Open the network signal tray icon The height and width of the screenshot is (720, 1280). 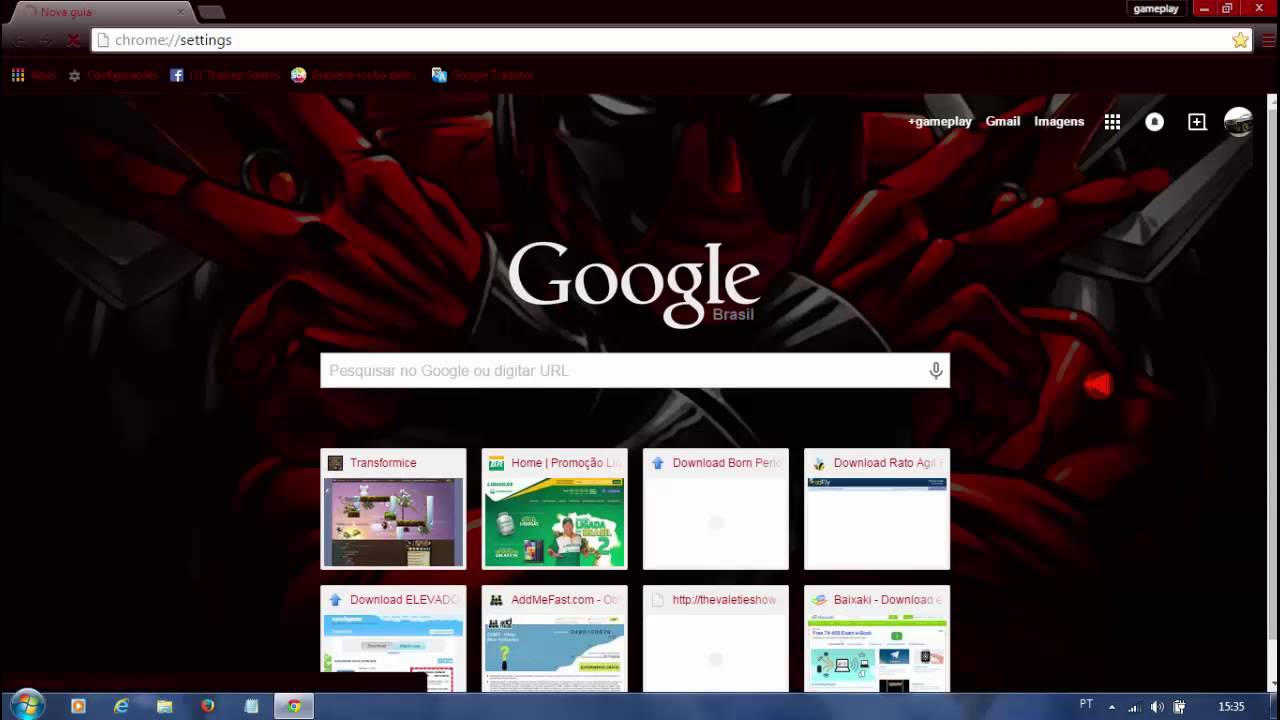pyautogui.click(x=1134, y=707)
